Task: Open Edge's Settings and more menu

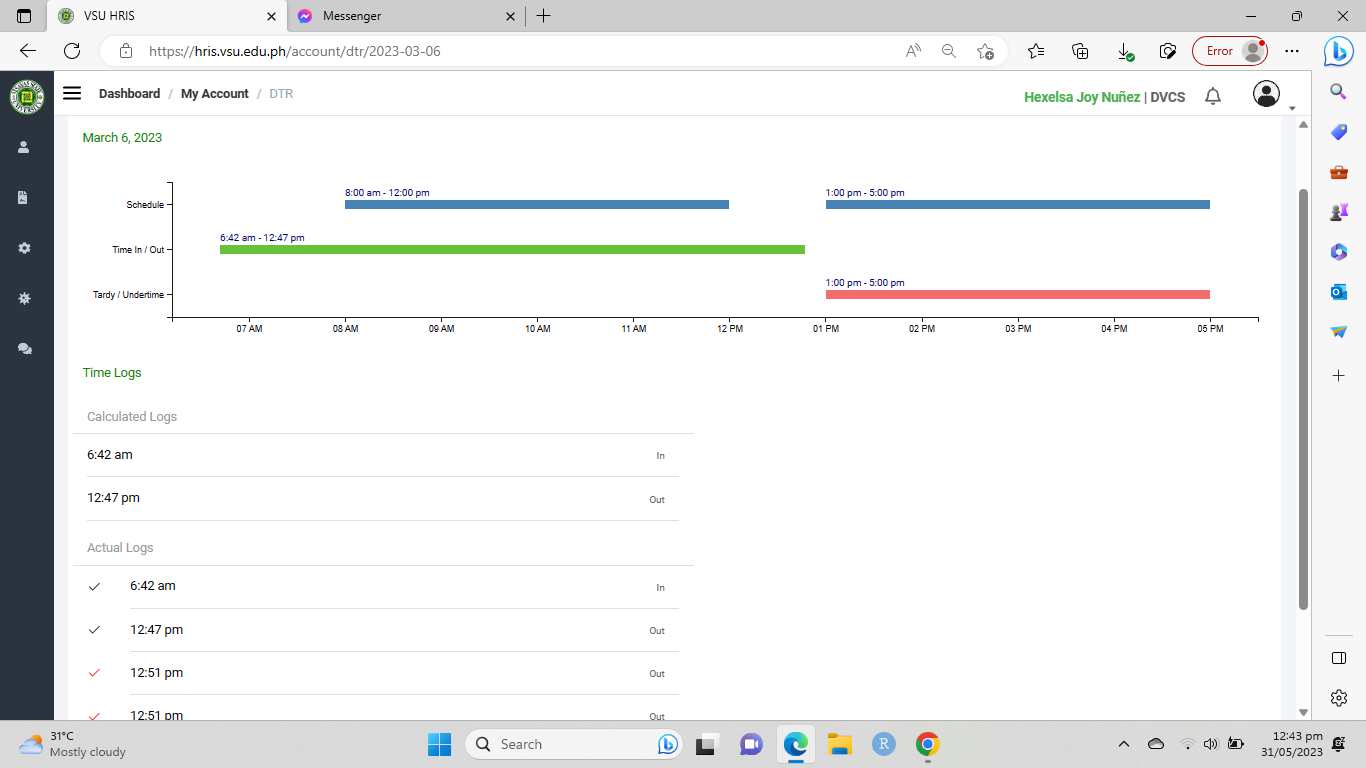Action: click(x=1292, y=51)
